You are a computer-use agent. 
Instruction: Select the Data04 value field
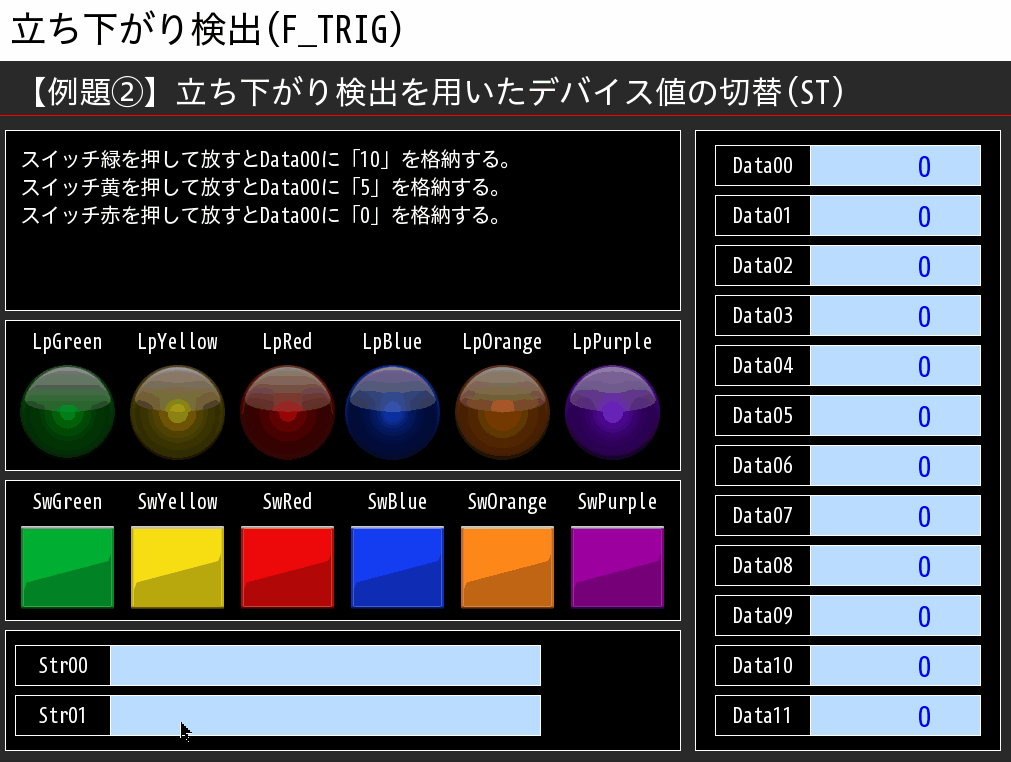pos(895,366)
